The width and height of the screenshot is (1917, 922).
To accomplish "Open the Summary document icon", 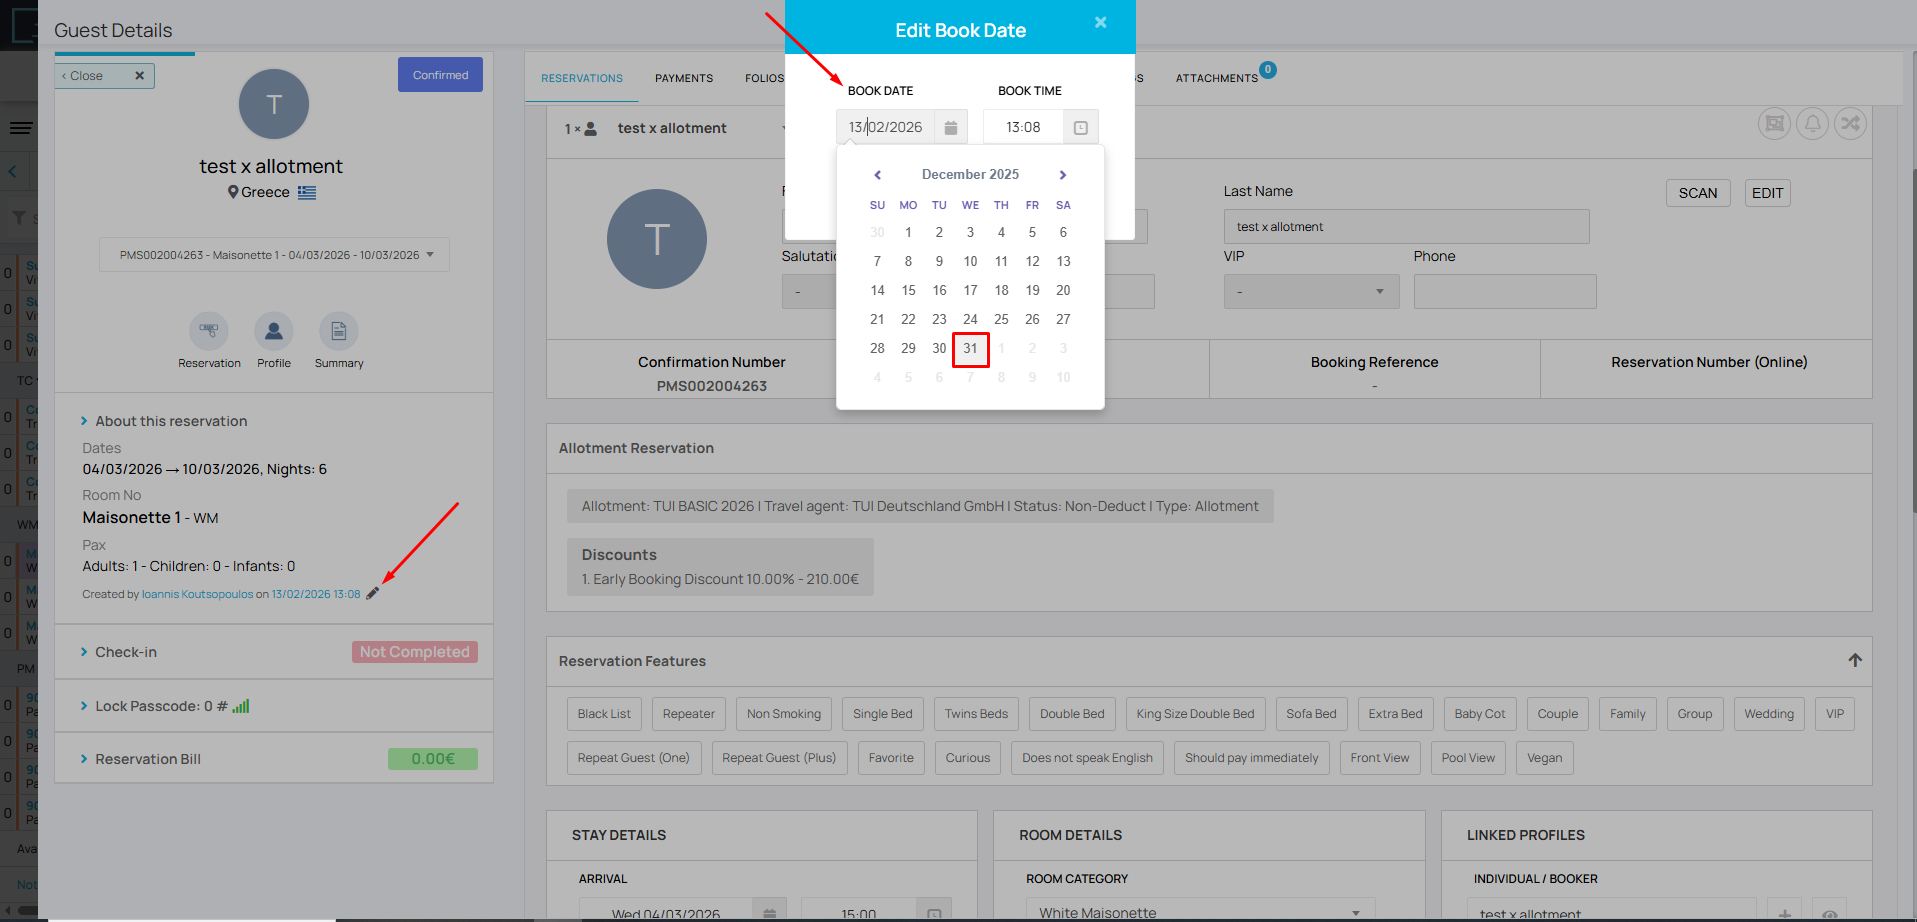I will pos(338,331).
